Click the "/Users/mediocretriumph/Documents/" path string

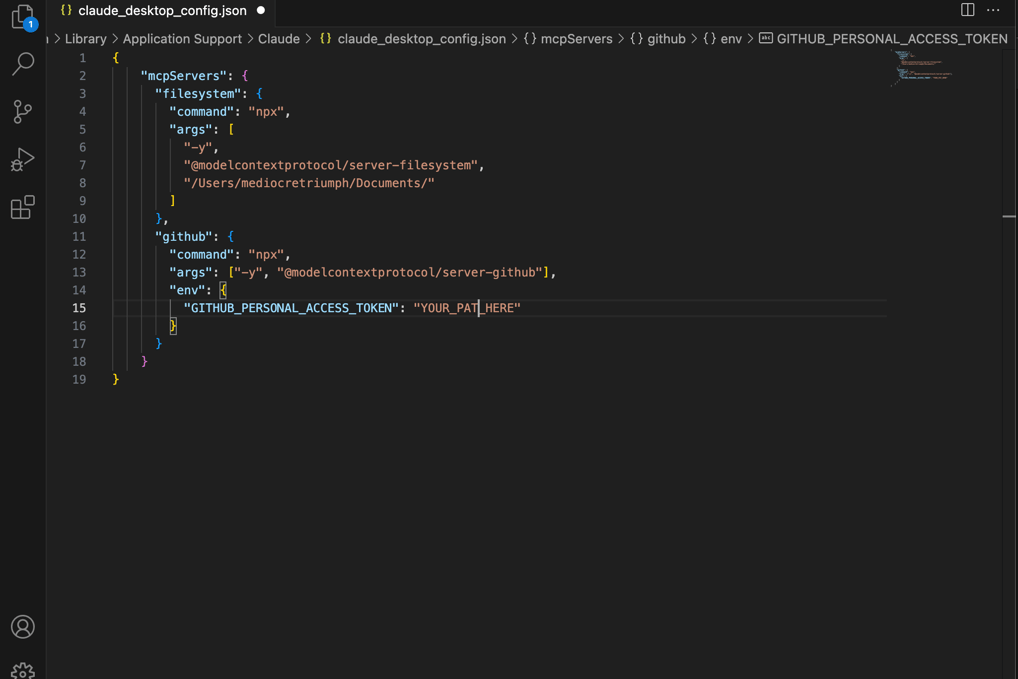309,183
